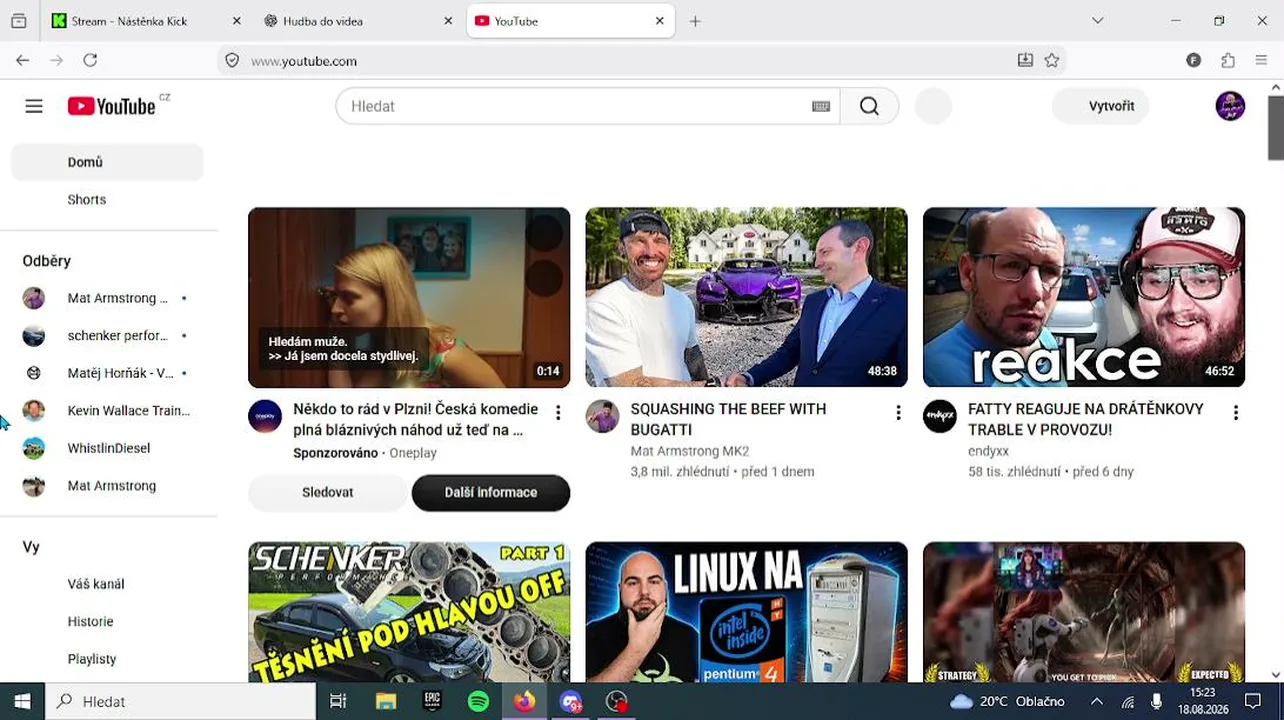Image resolution: width=1284 pixels, height=720 pixels.
Task: Click the Firefox icon in the taskbar
Action: (x=524, y=702)
